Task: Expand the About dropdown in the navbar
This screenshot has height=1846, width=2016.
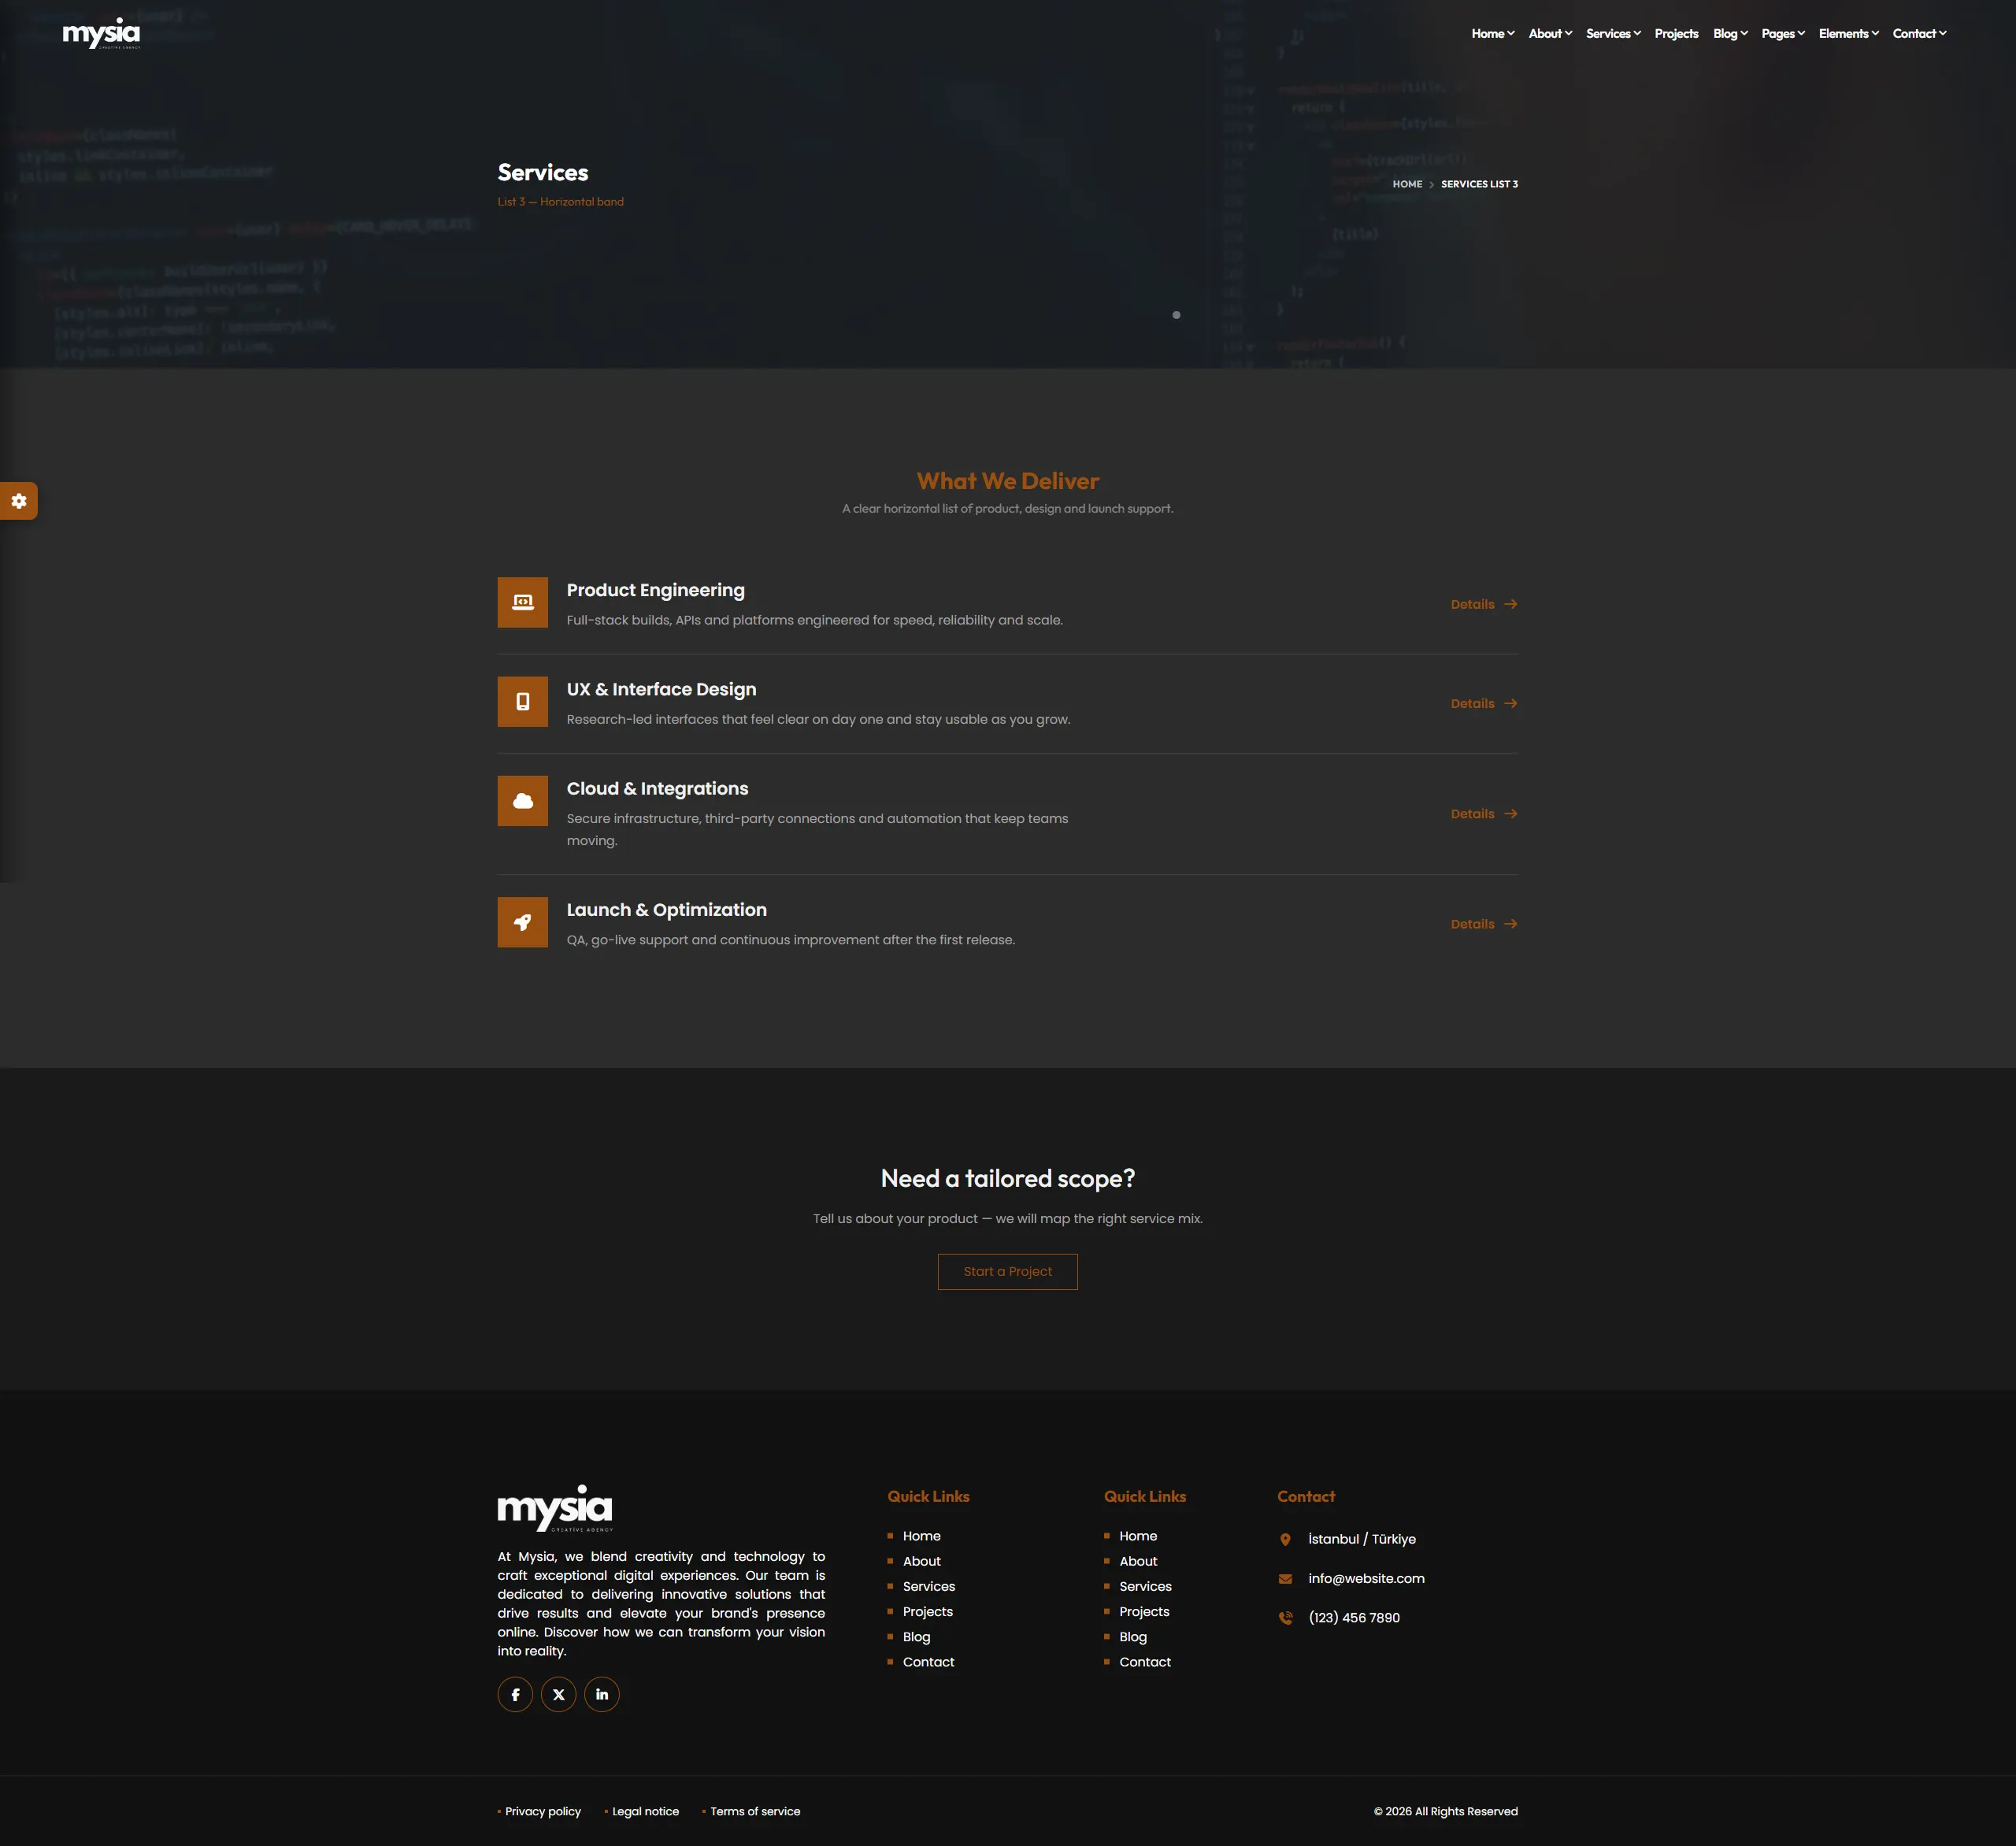Action: (1550, 34)
